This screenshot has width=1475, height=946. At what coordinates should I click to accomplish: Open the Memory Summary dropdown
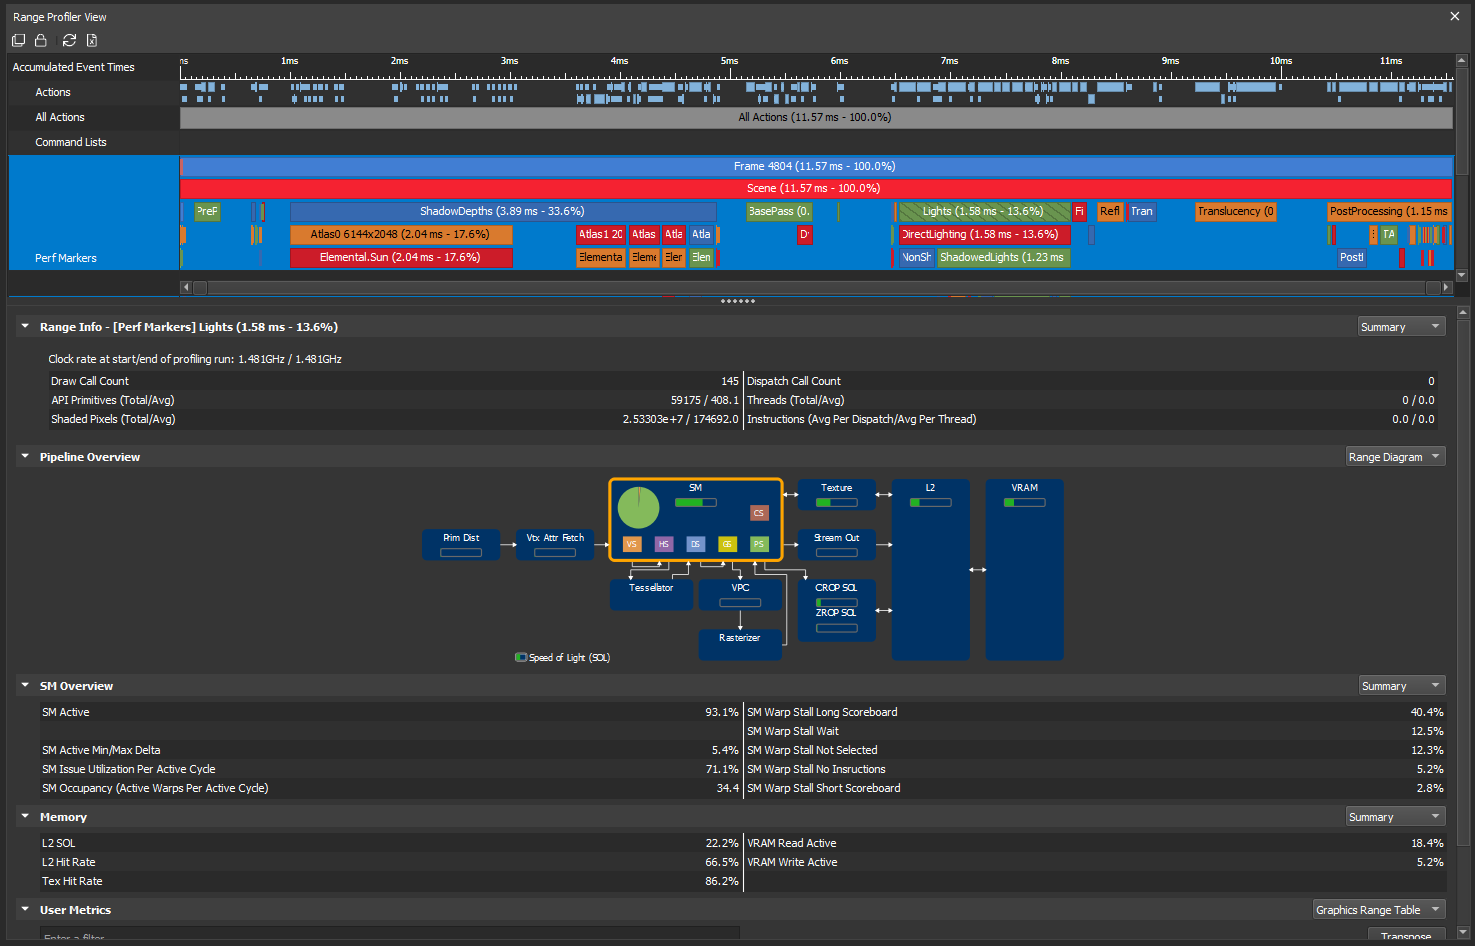(x=1395, y=817)
